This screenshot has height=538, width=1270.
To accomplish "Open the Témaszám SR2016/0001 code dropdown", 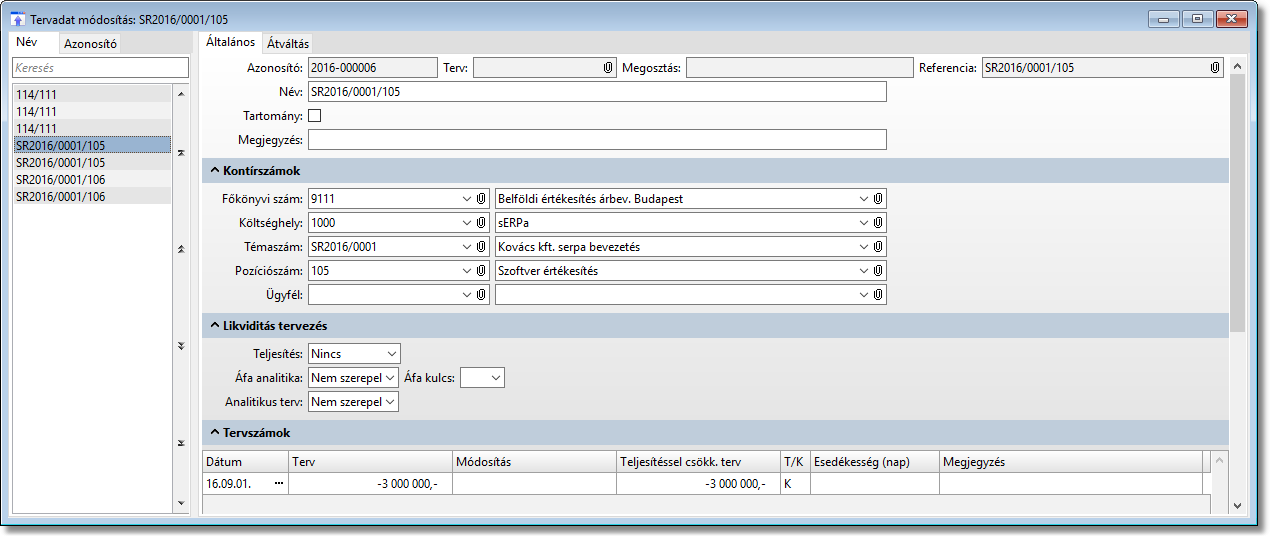I will tap(467, 247).
